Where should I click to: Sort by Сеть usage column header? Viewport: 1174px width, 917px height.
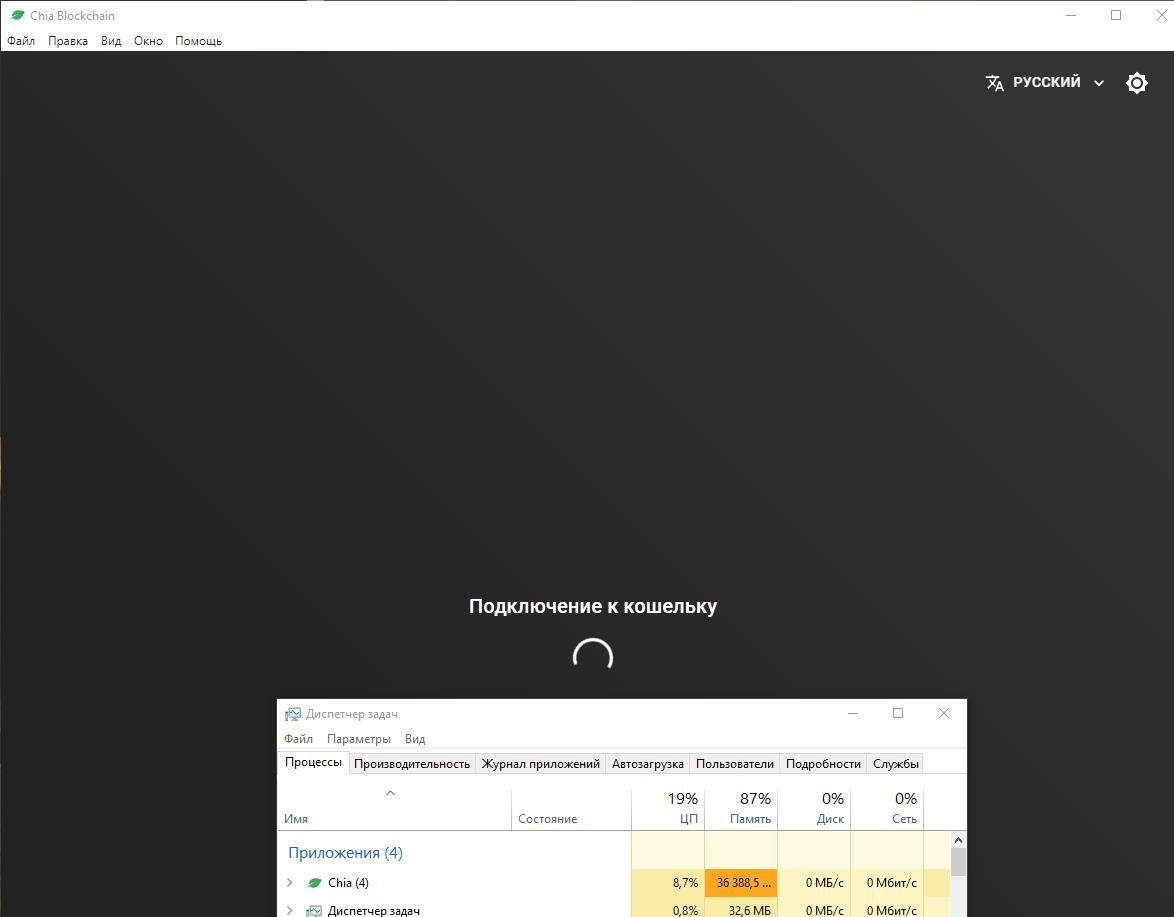(886, 809)
